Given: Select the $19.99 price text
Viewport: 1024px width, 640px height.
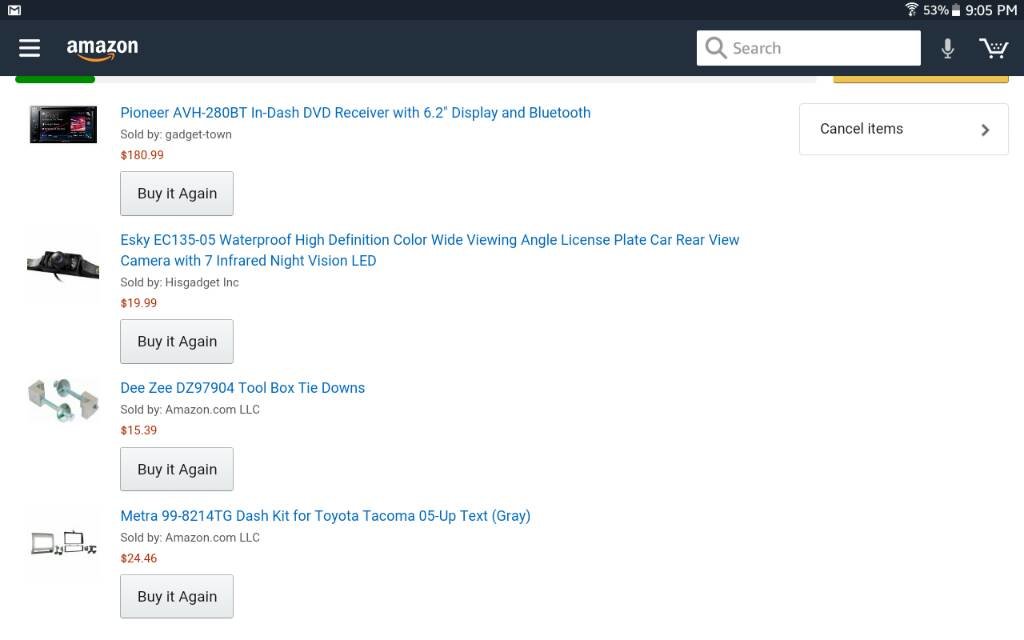Looking at the screenshot, I should [x=138, y=303].
